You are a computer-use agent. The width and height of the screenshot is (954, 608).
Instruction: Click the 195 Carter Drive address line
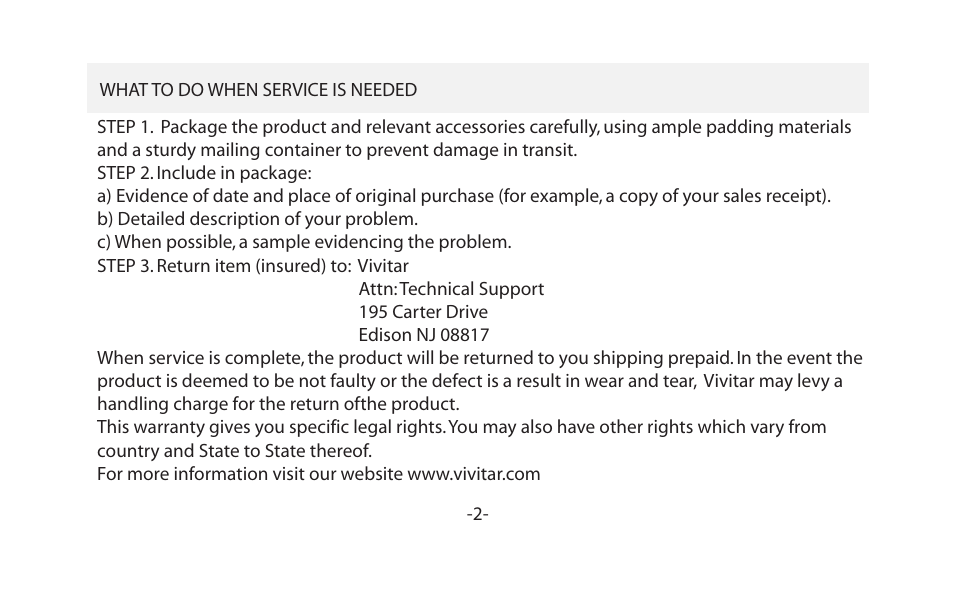[423, 312]
